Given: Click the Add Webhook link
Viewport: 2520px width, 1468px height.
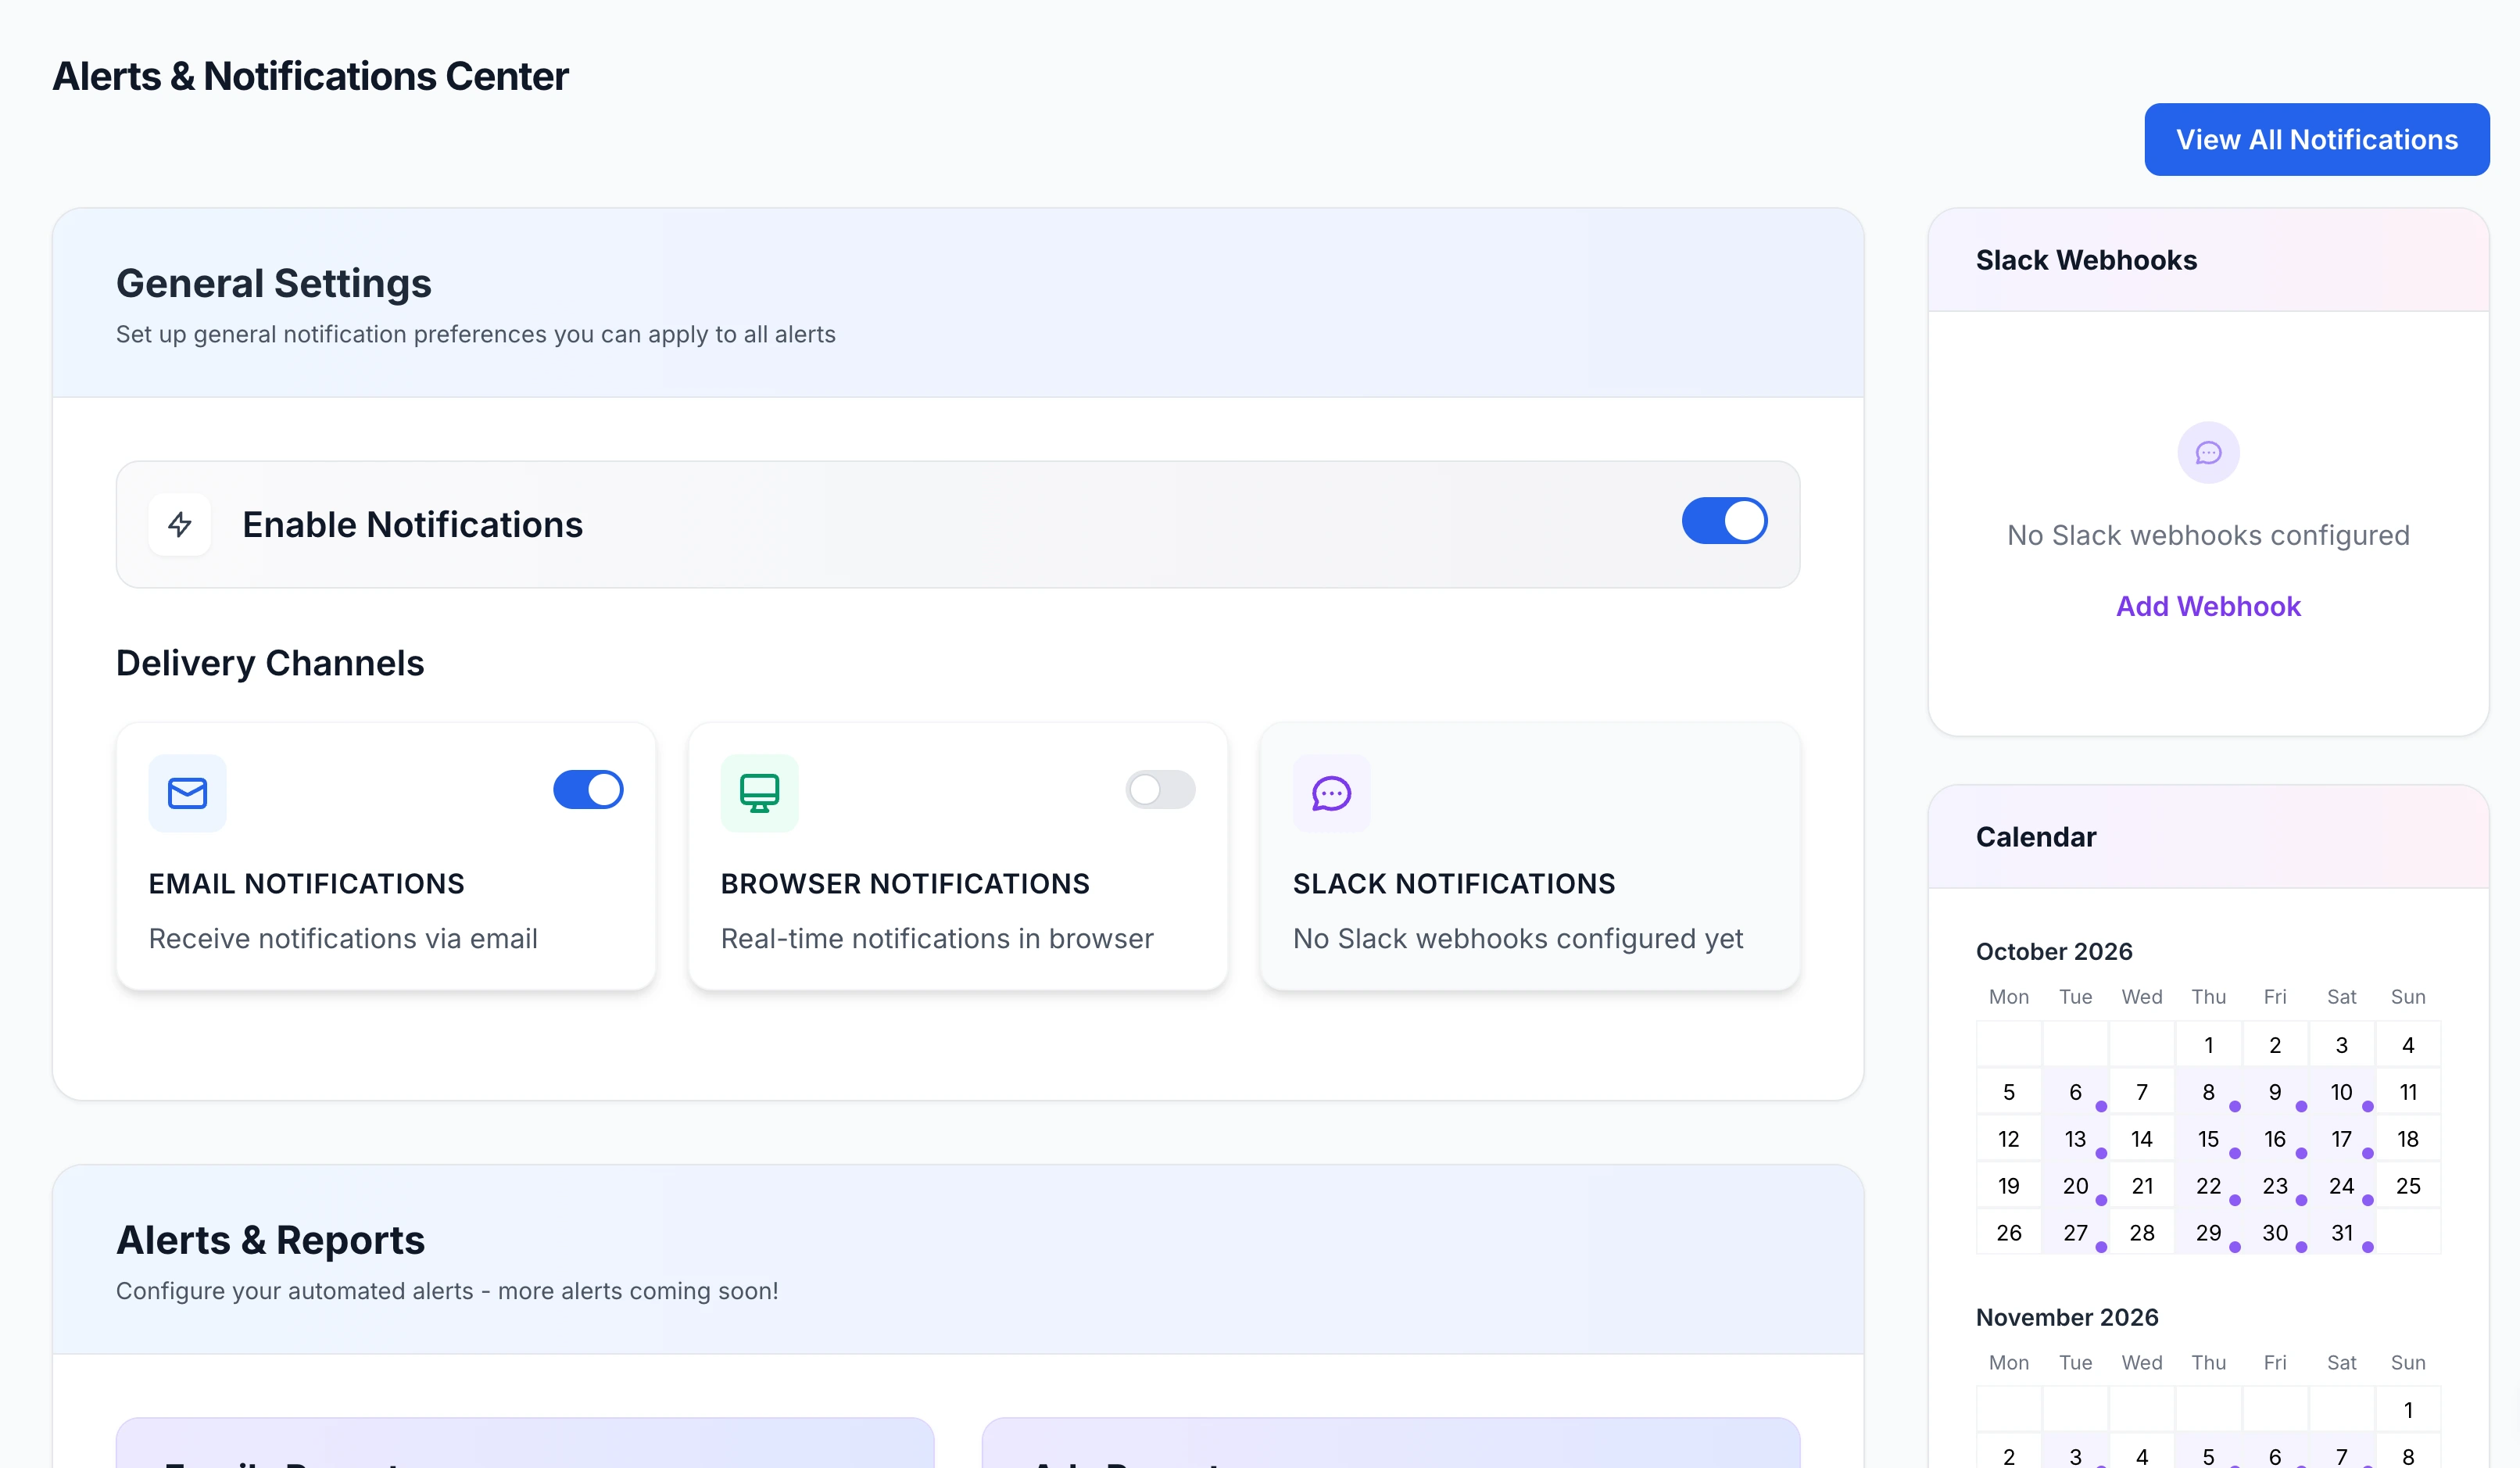Looking at the screenshot, I should [2208, 606].
